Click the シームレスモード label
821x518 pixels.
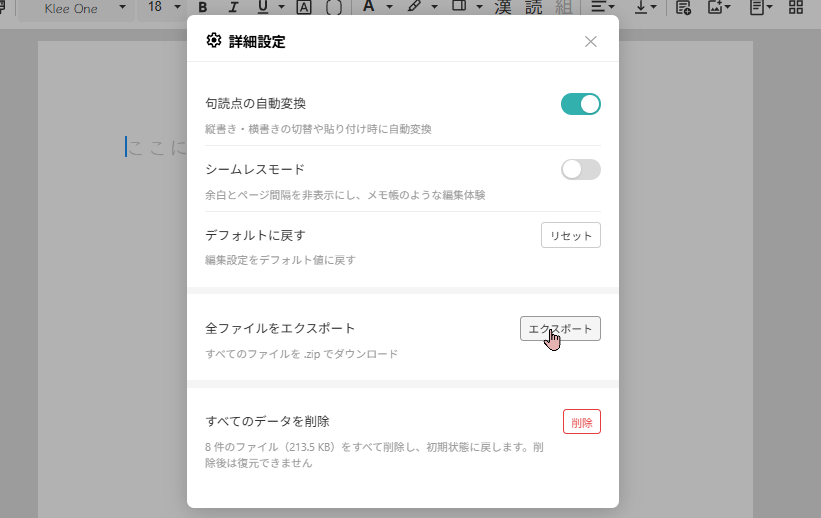coord(255,170)
